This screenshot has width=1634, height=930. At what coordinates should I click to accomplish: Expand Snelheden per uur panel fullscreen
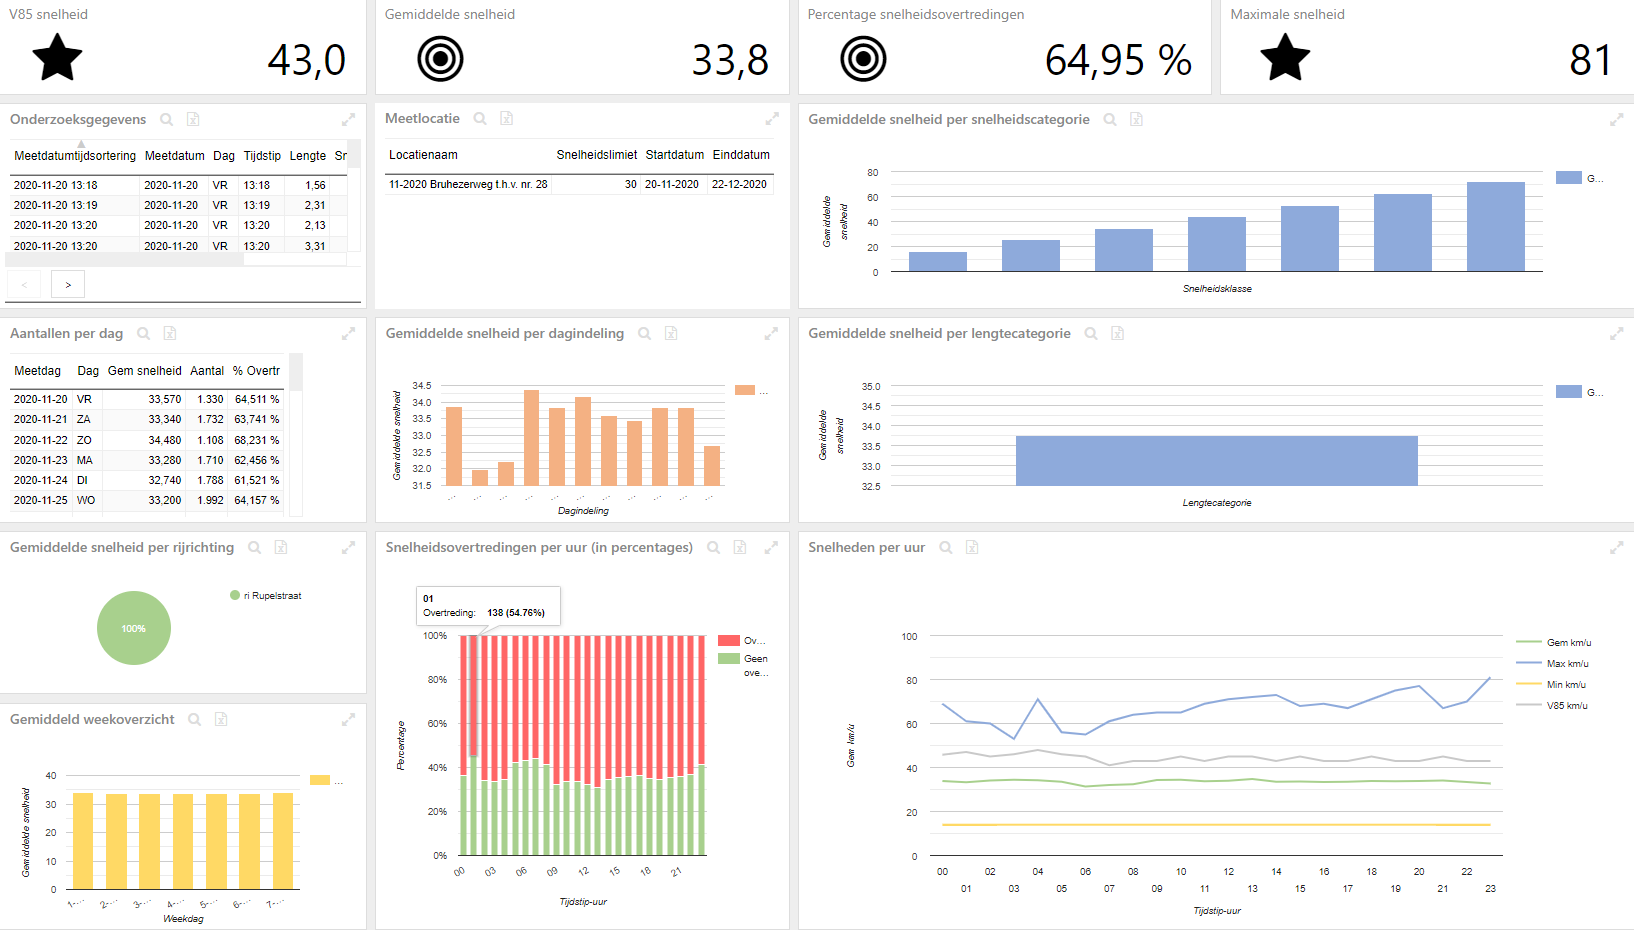coord(1616,548)
